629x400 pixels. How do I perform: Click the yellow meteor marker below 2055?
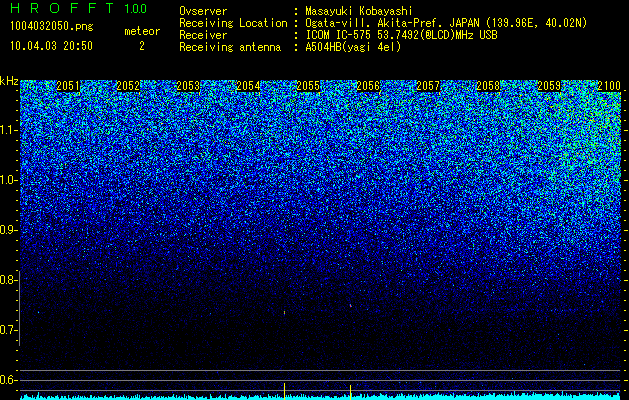[x=284, y=391]
